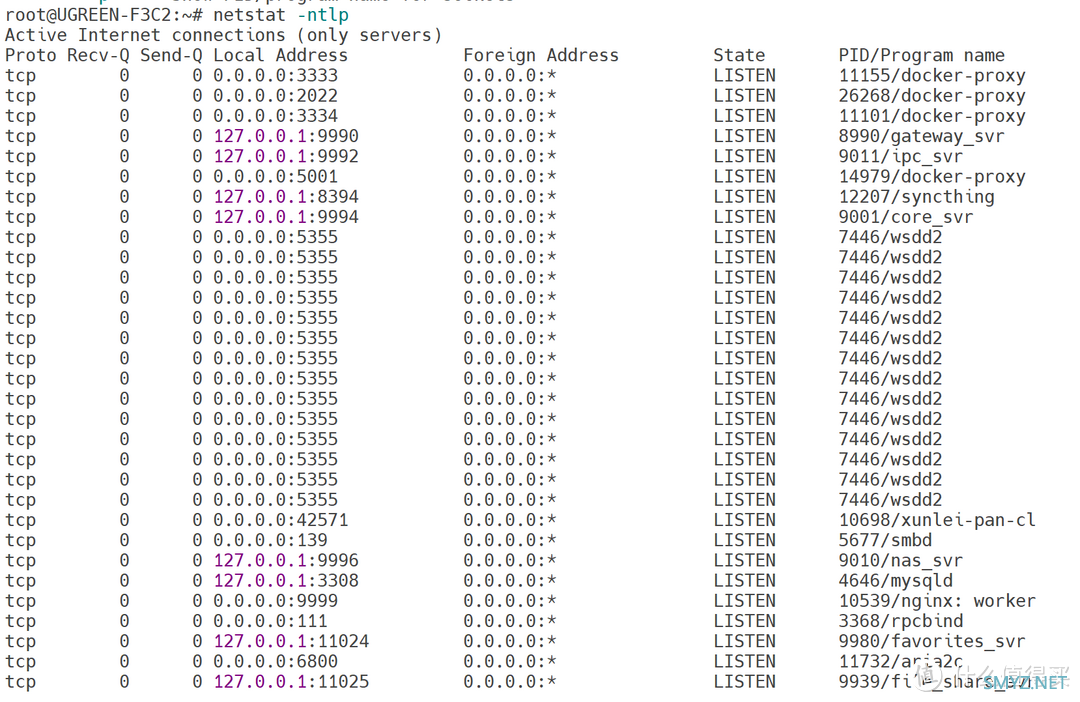This screenshot has height=702, width=1080.
Task: Click program 9980/favorites_svr
Action: pos(932,641)
